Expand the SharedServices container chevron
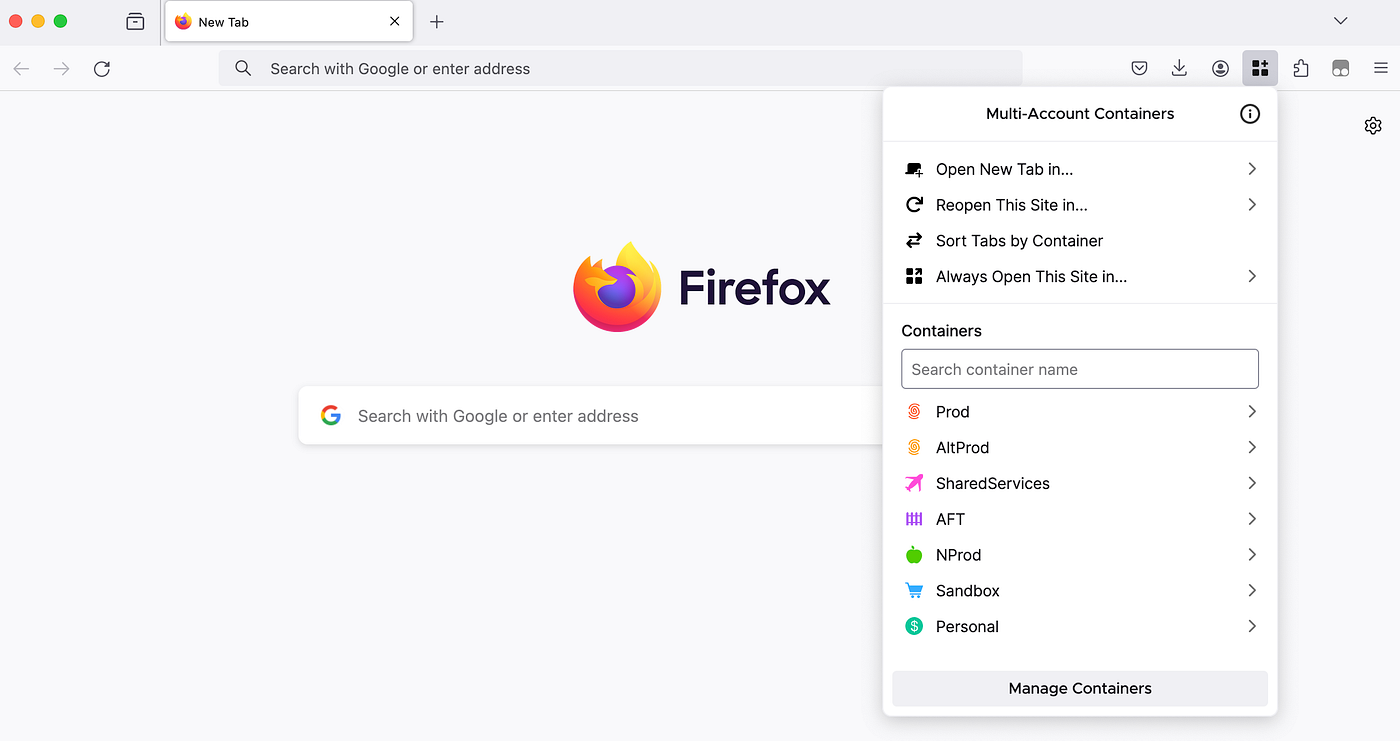The width and height of the screenshot is (1400, 741). (x=1252, y=484)
